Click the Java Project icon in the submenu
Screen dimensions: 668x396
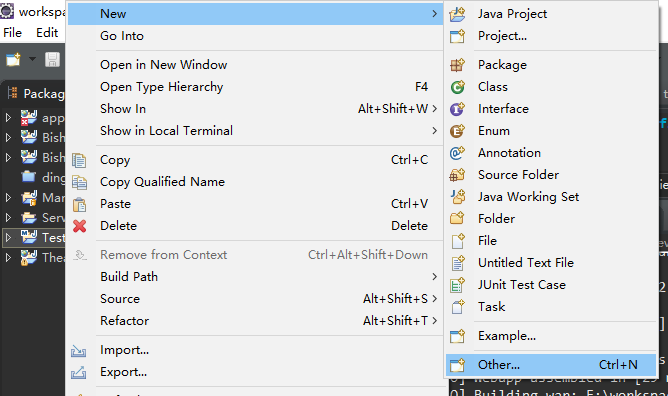(458, 14)
